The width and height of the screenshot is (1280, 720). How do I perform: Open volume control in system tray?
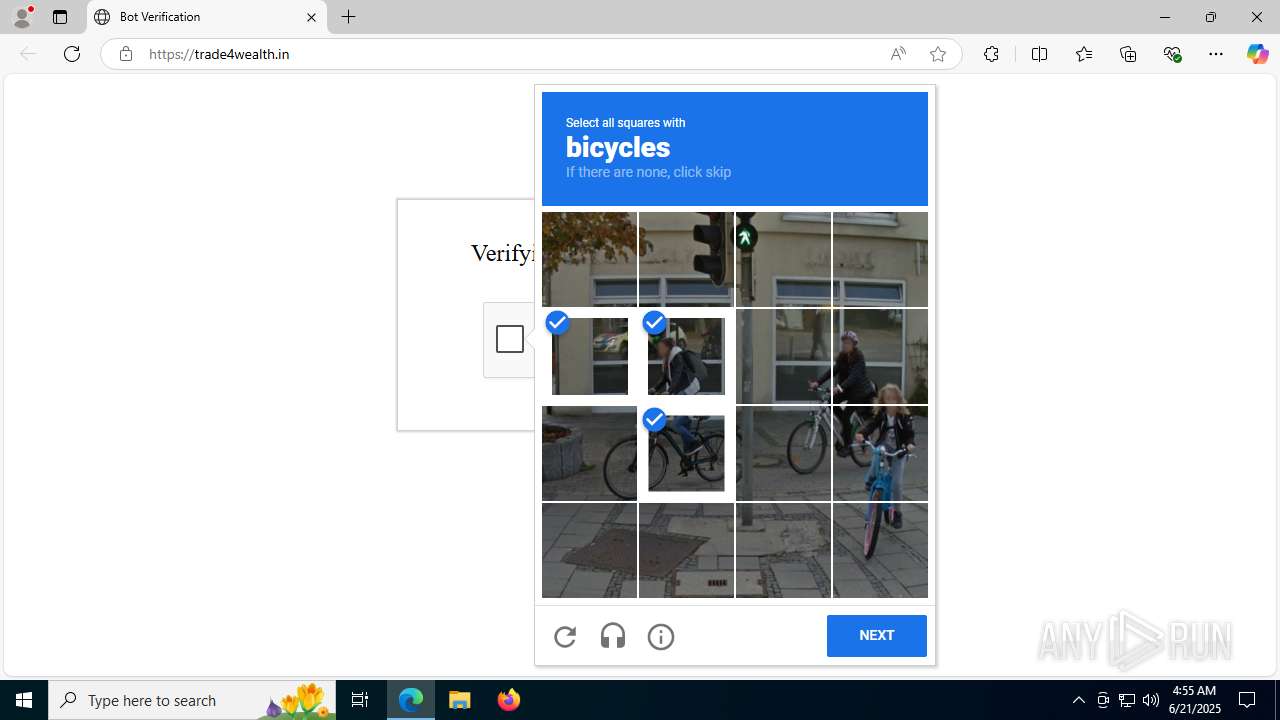[x=1151, y=700]
